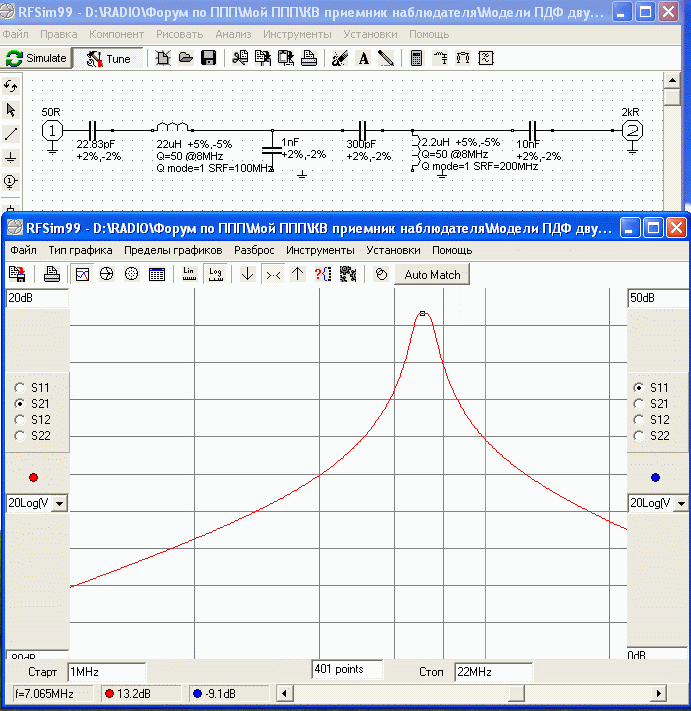
Task: Select the text label A tool
Action: 363,58
